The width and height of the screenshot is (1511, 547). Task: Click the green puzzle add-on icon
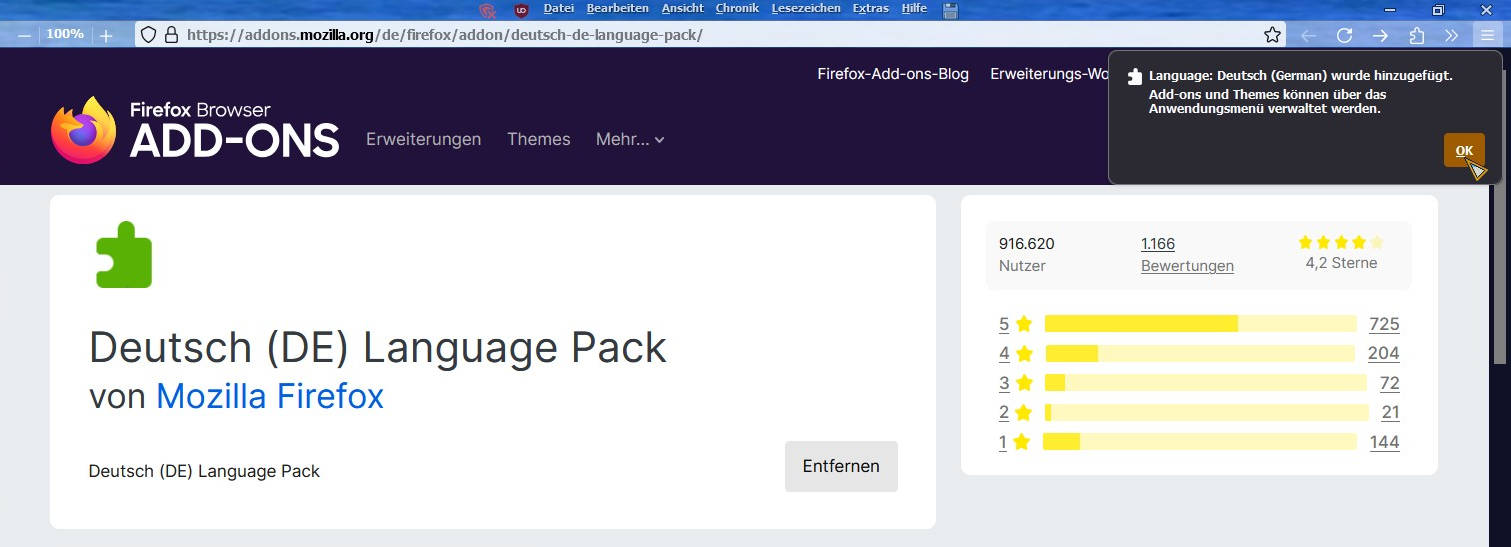tap(124, 255)
